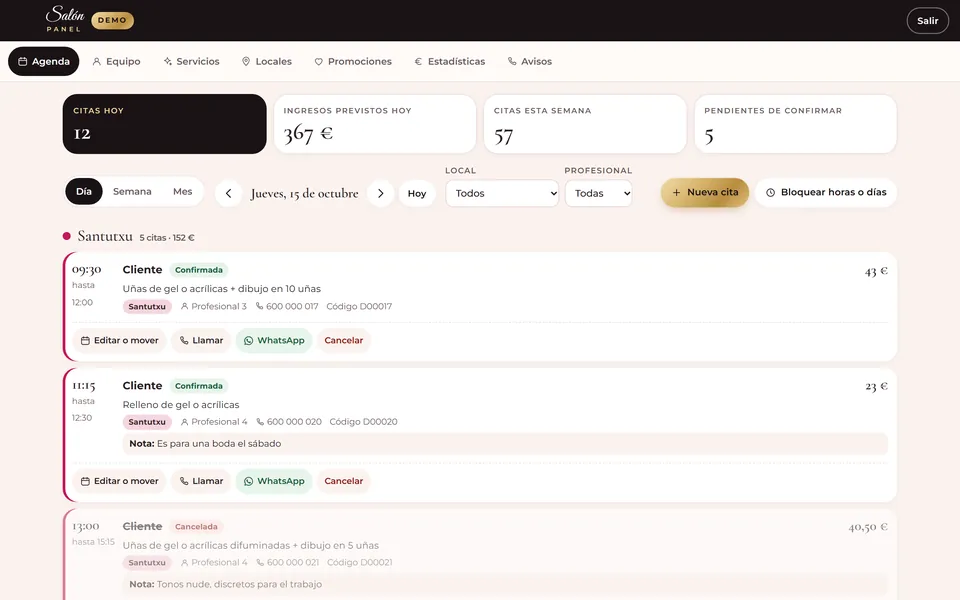This screenshot has height=600, width=960.
Task: Open the Pendientes de confirmar card
Action: point(795,124)
